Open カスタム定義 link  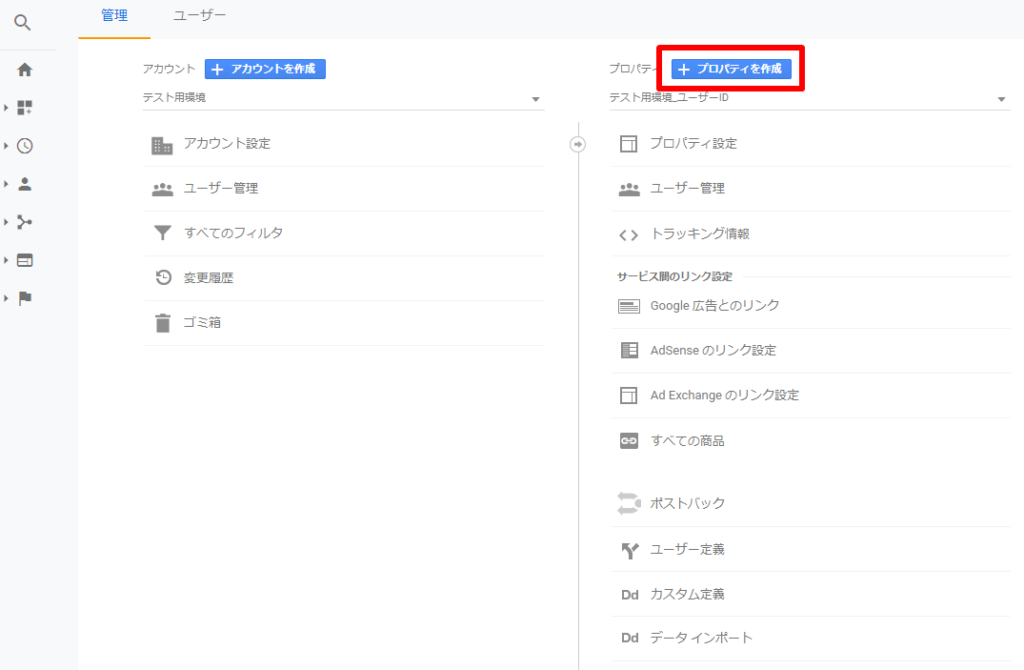(687, 594)
